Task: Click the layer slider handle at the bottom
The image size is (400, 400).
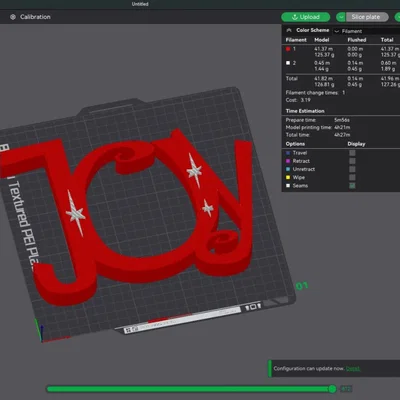Action: pos(332,389)
